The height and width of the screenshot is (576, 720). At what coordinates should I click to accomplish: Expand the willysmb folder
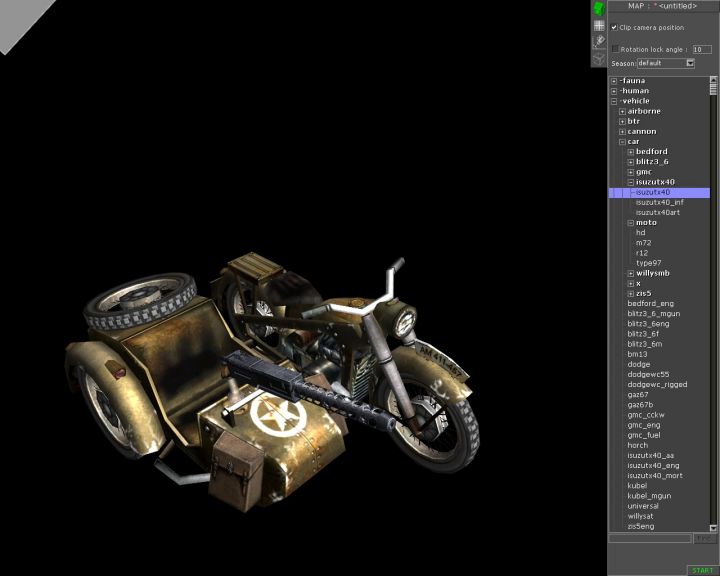[631, 273]
